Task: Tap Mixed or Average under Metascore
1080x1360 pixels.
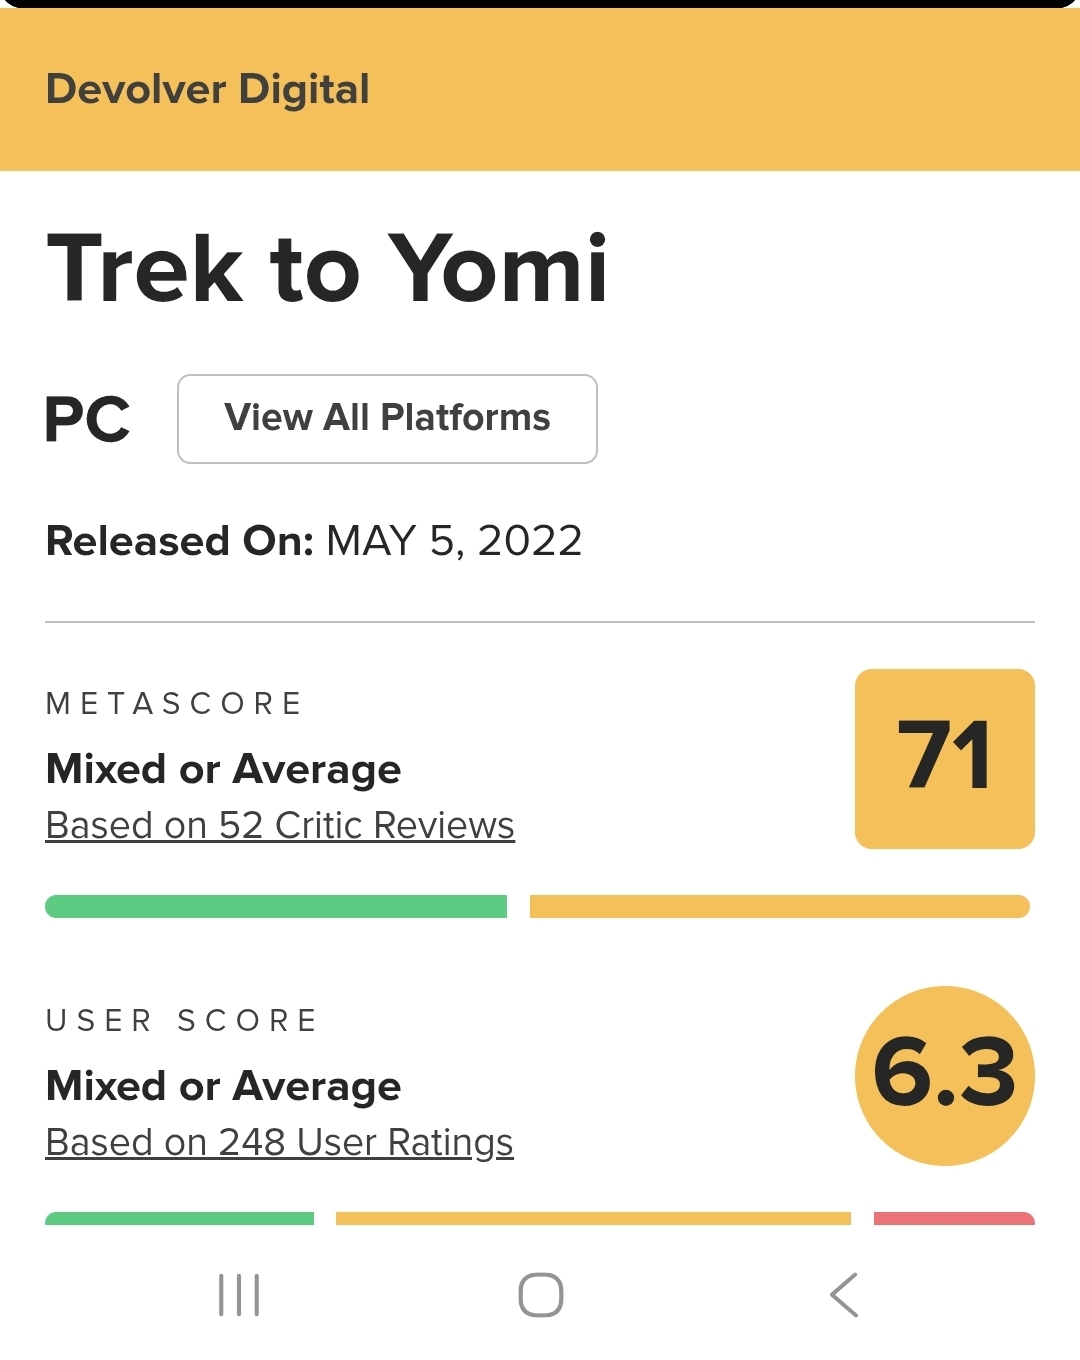Action: (x=224, y=769)
